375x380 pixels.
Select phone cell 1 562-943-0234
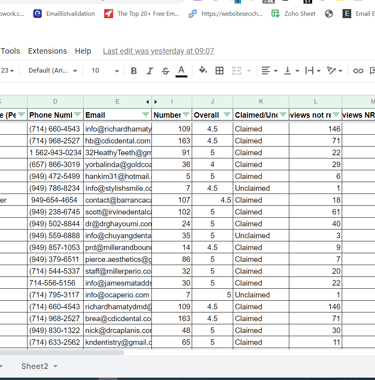[x=55, y=153]
